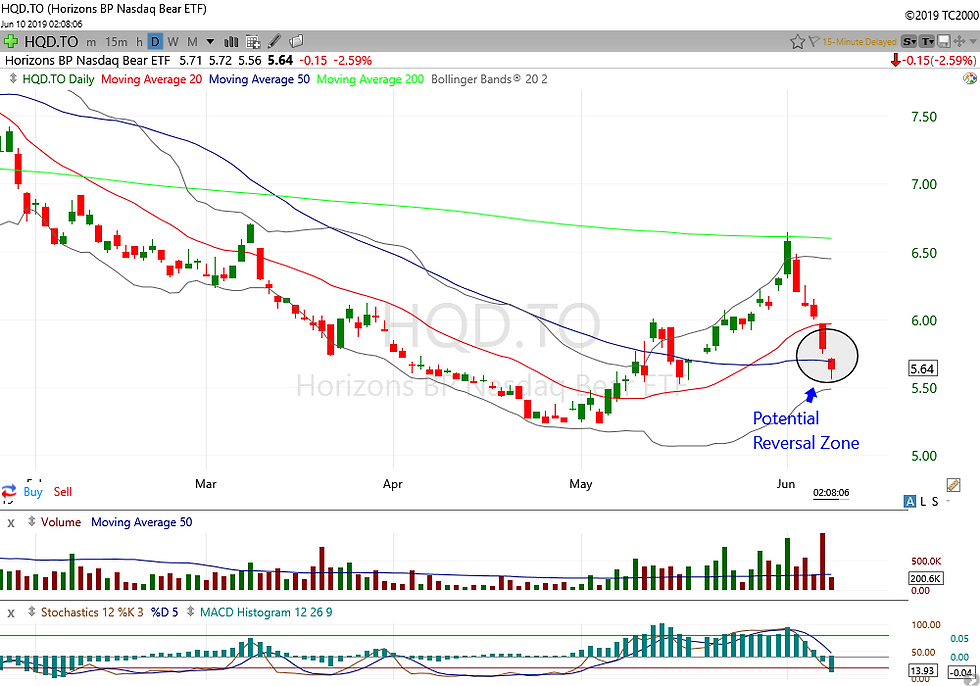
Task: Switch to the Weekly (W) timeframe
Action: pos(173,42)
